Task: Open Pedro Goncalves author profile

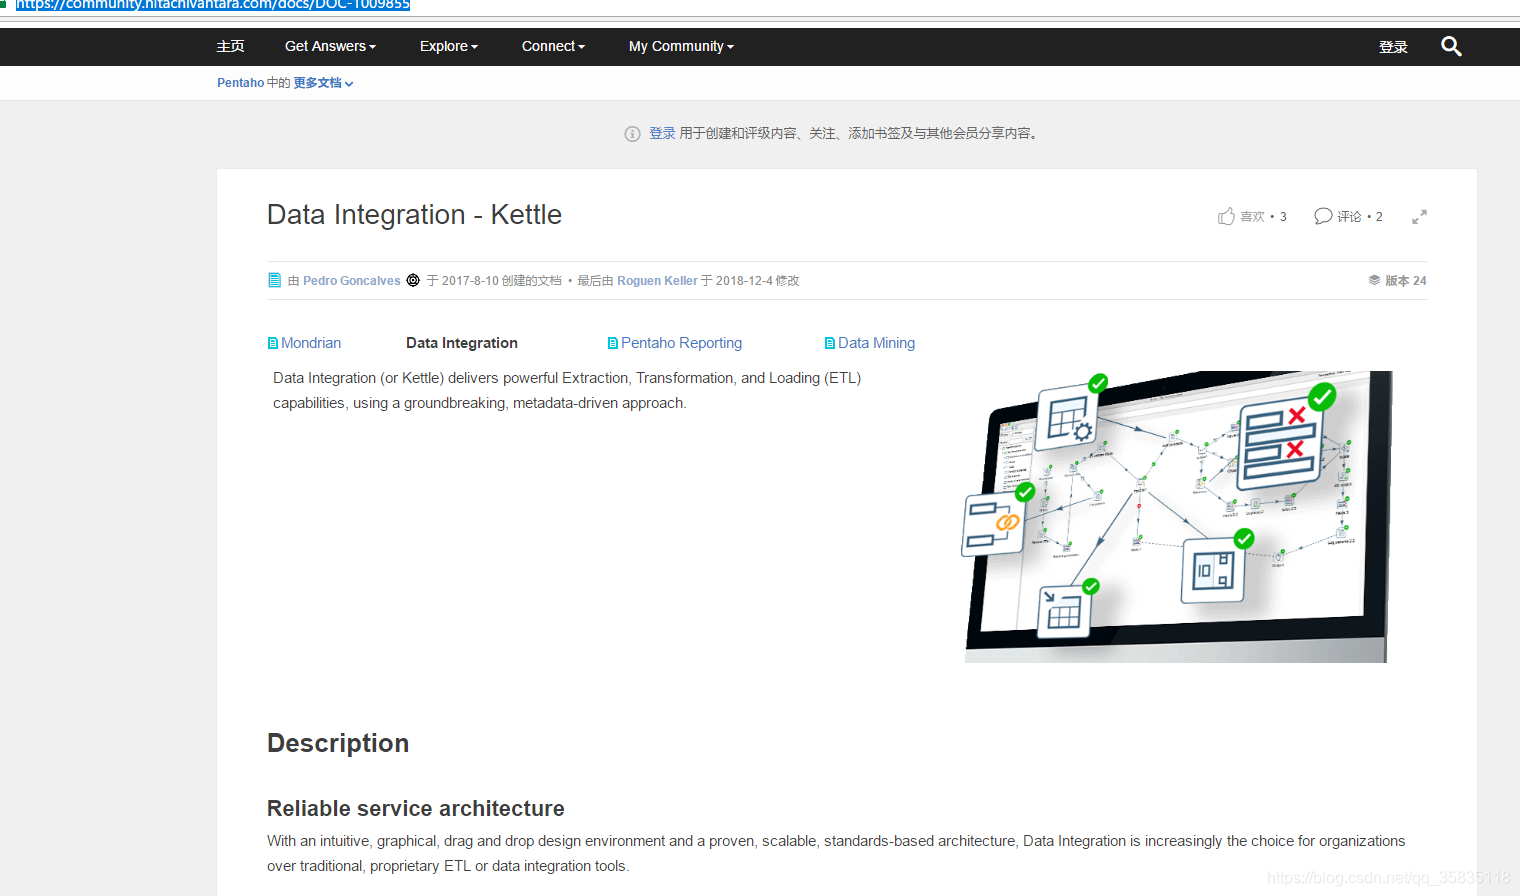Action: [x=352, y=281]
